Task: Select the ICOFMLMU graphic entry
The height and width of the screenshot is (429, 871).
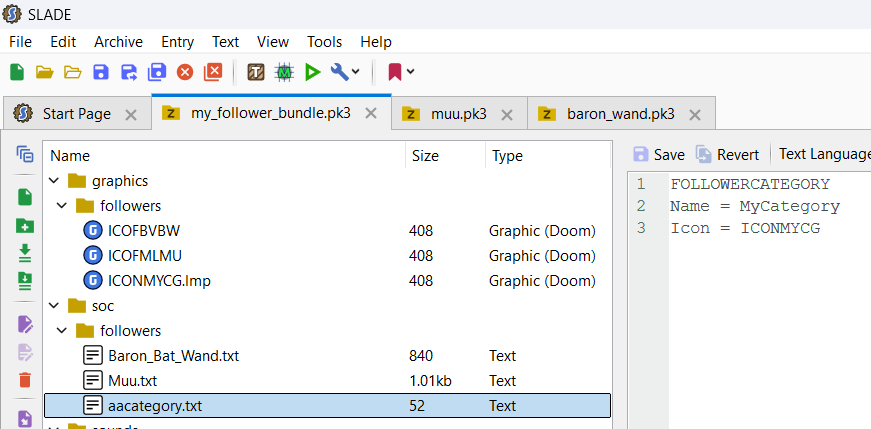Action: coord(327,256)
